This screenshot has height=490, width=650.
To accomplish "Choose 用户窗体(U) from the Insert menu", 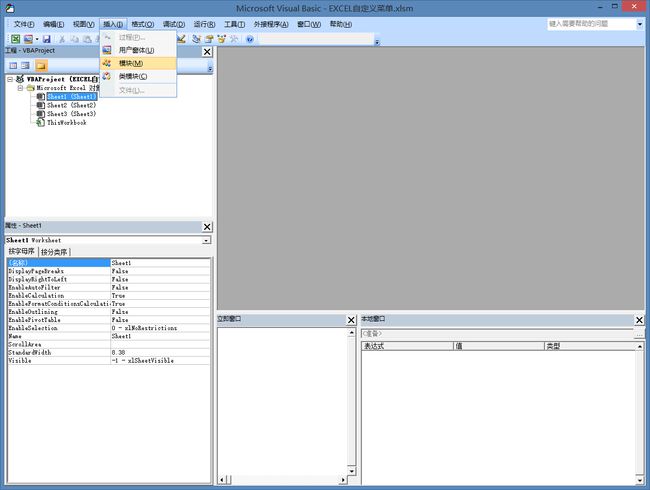I will (x=138, y=50).
